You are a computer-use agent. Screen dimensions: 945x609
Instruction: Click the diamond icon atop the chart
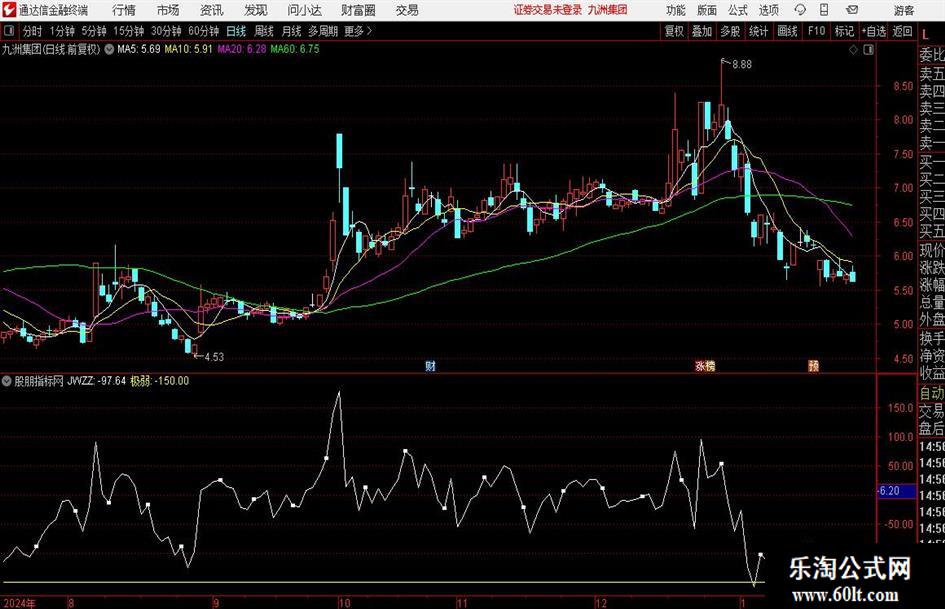click(x=853, y=50)
